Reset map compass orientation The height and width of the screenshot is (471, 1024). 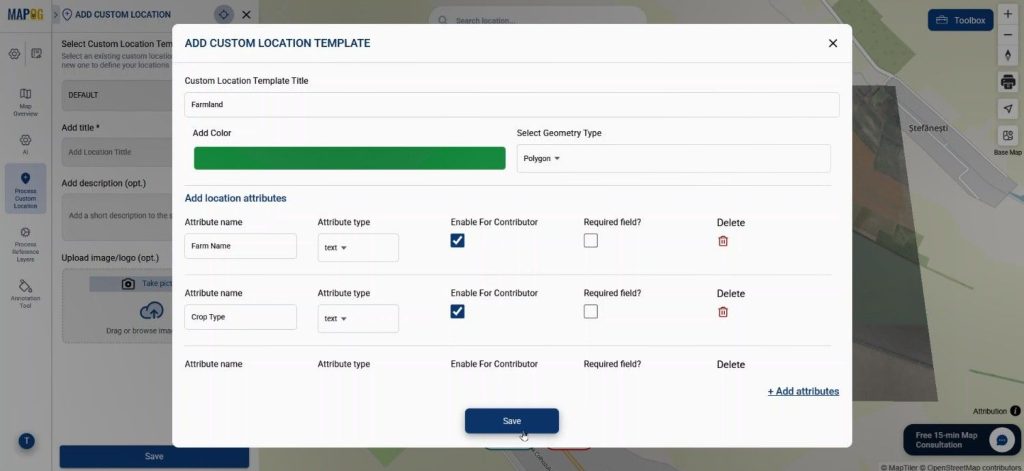point(1008,56)
